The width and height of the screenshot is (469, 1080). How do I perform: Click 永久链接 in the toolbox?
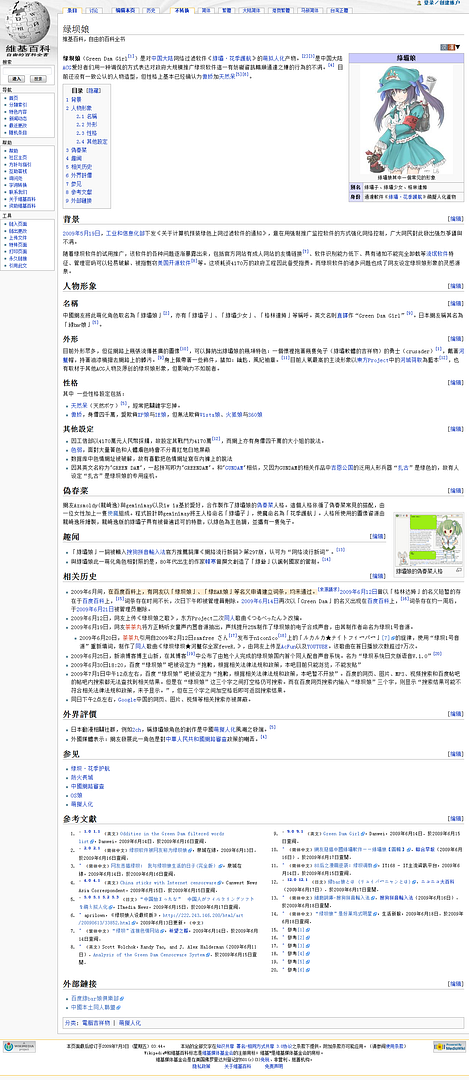18,257
